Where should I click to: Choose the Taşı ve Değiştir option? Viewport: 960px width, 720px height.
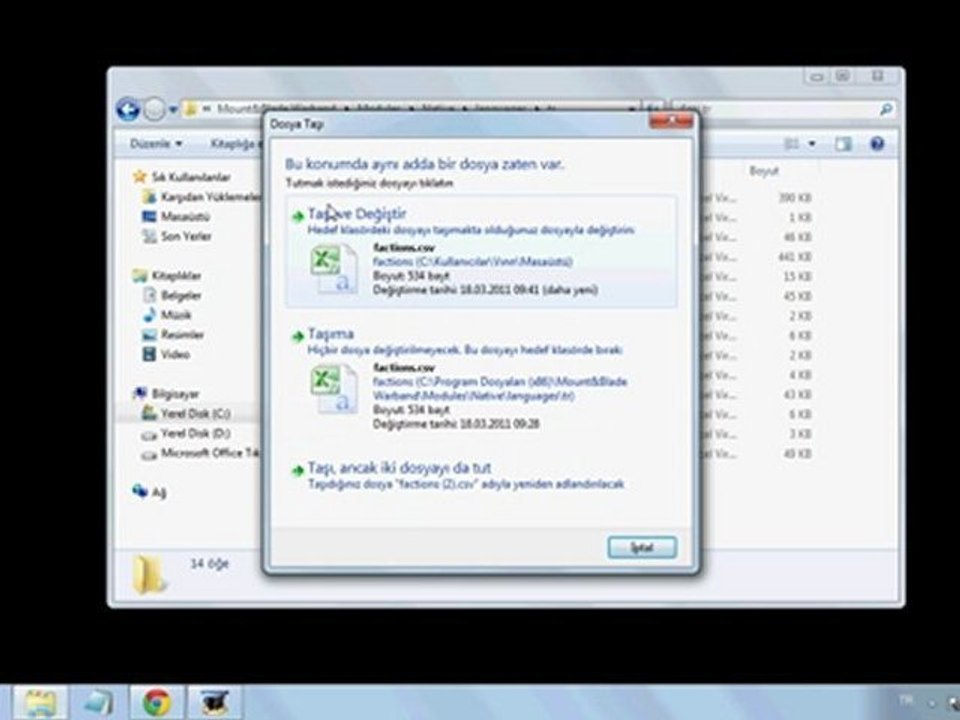coord(481,251)
